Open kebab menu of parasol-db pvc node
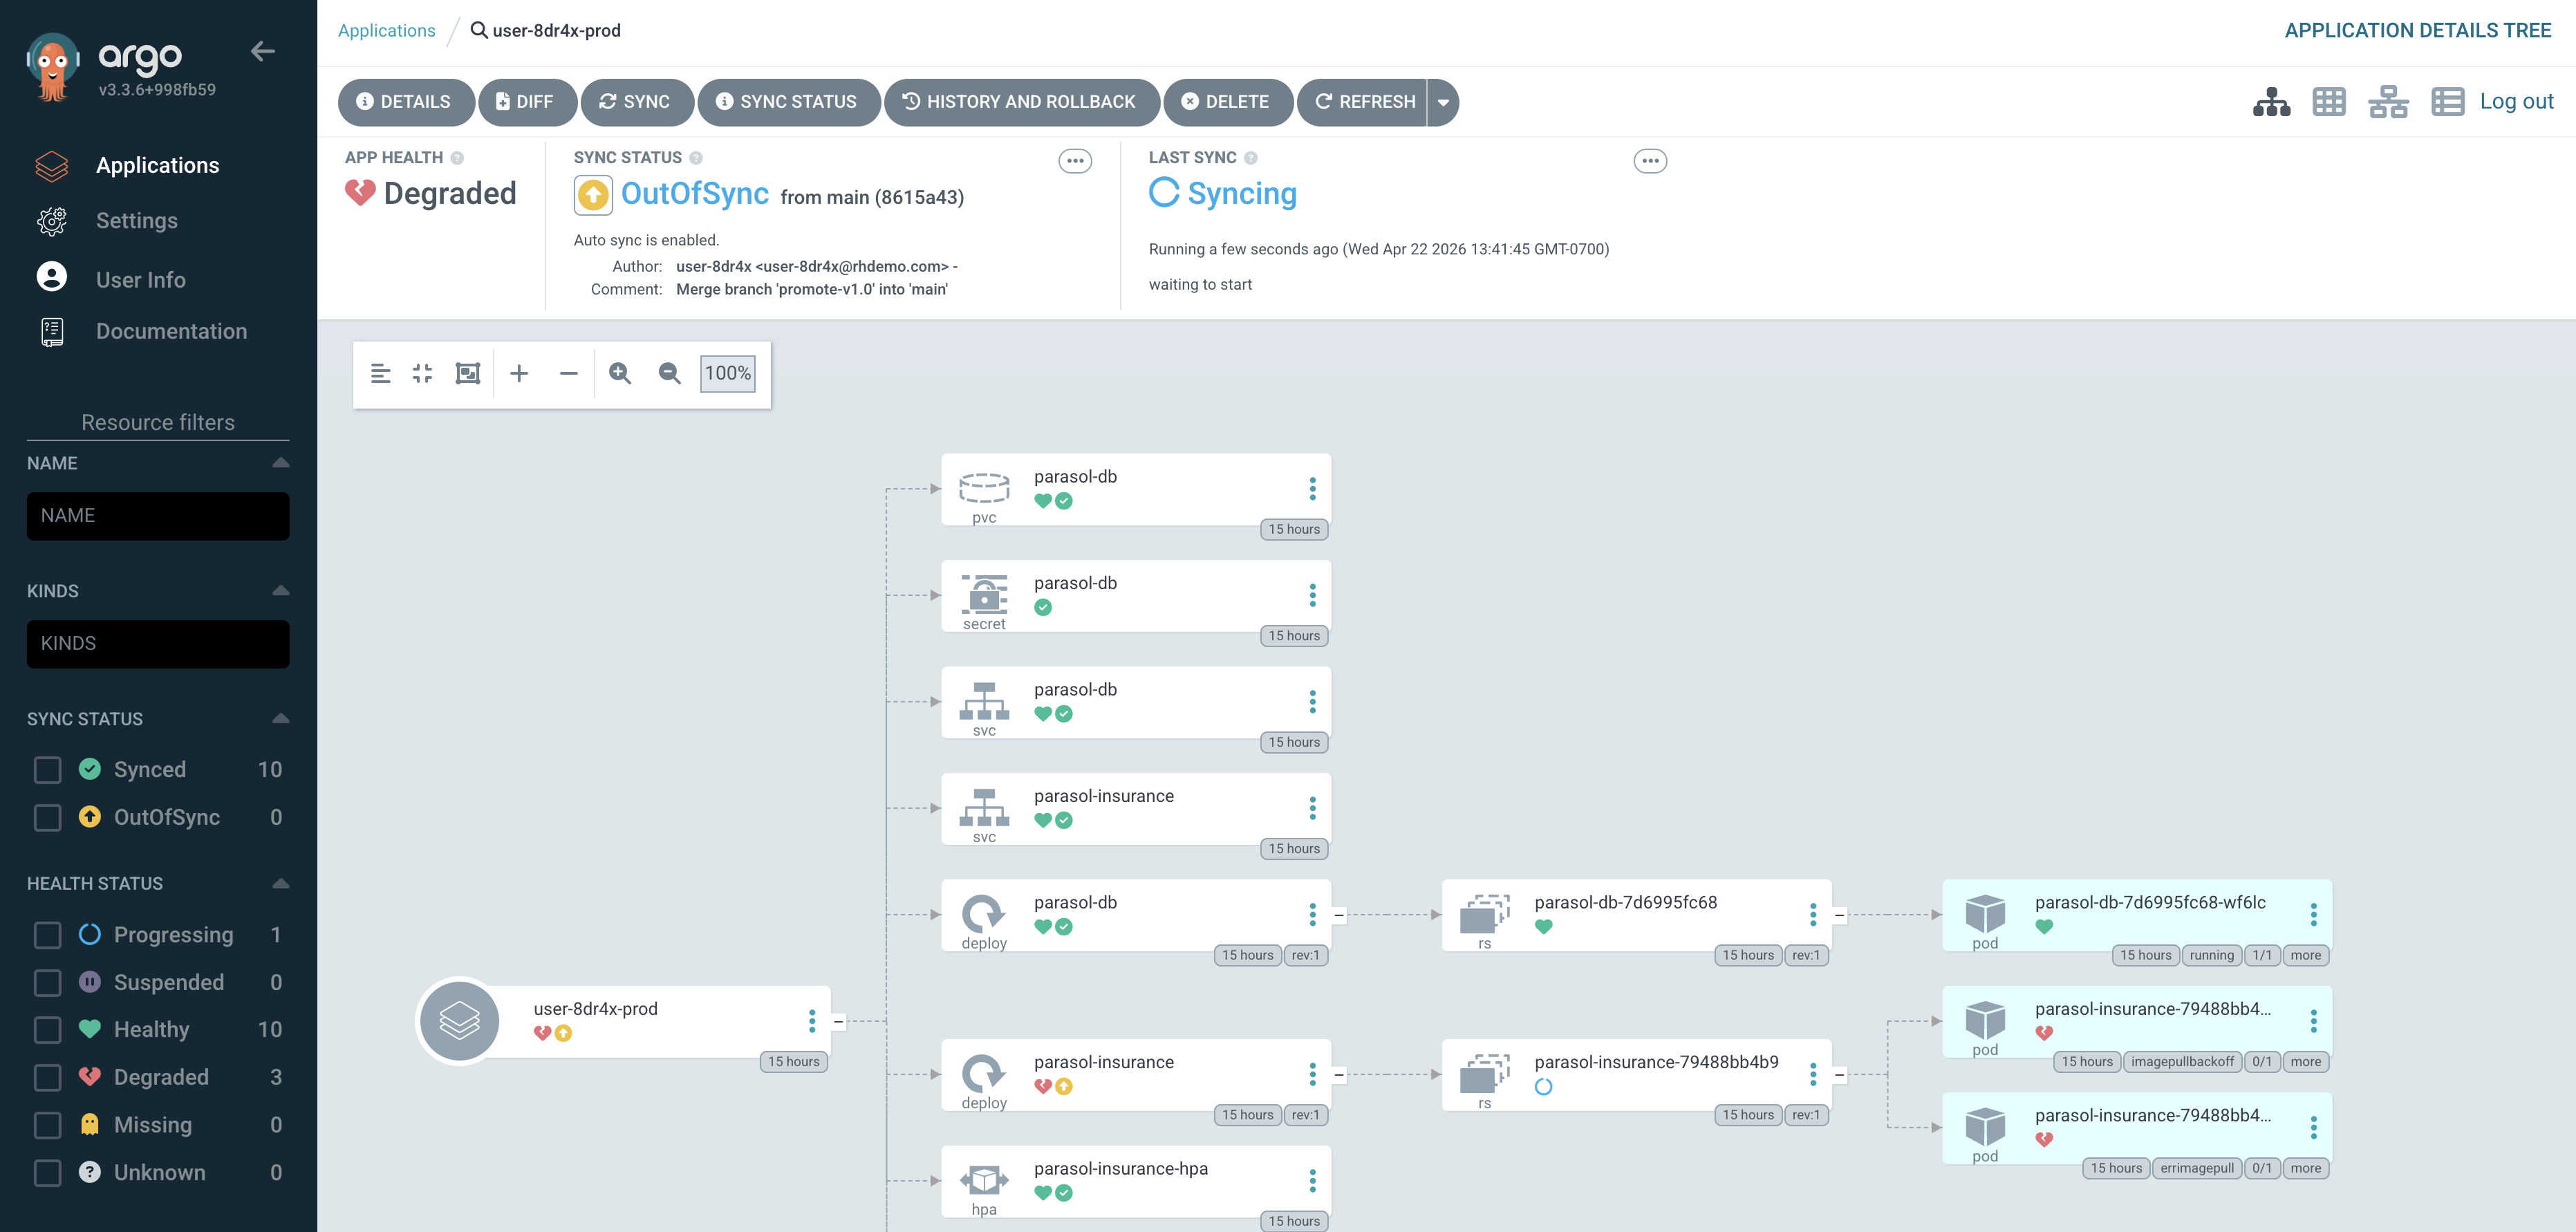The height and width of the screenshot is (1232, 2576). click(x=1312, y=489)
